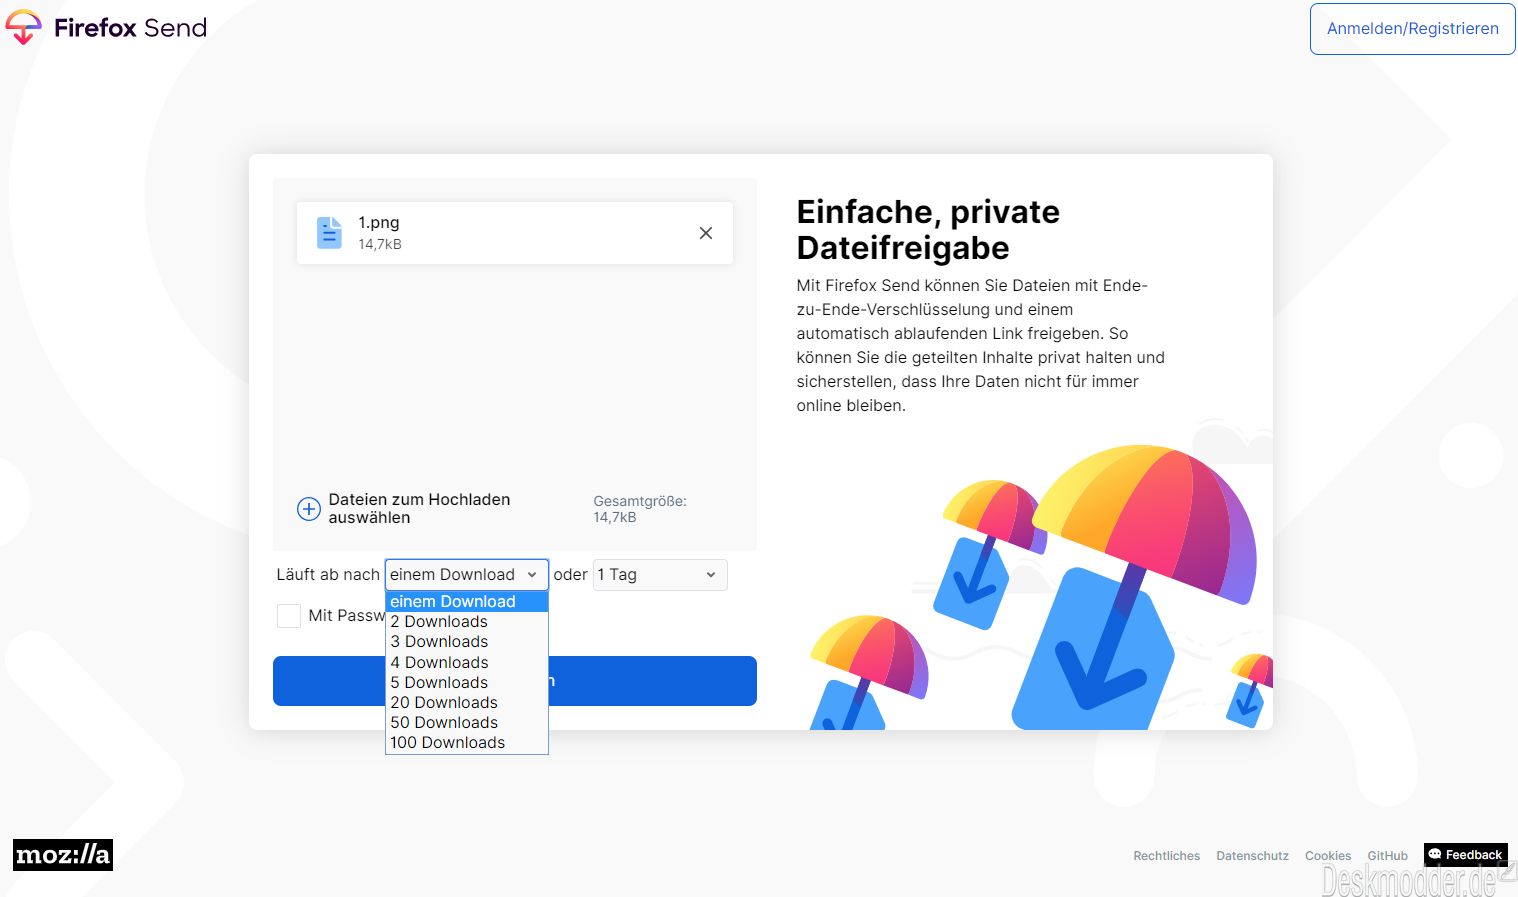The width and height of the screenshot is (1518, 897).
Task: Click the Anmelden/Registrieren button
Action: pos(1413,29)
